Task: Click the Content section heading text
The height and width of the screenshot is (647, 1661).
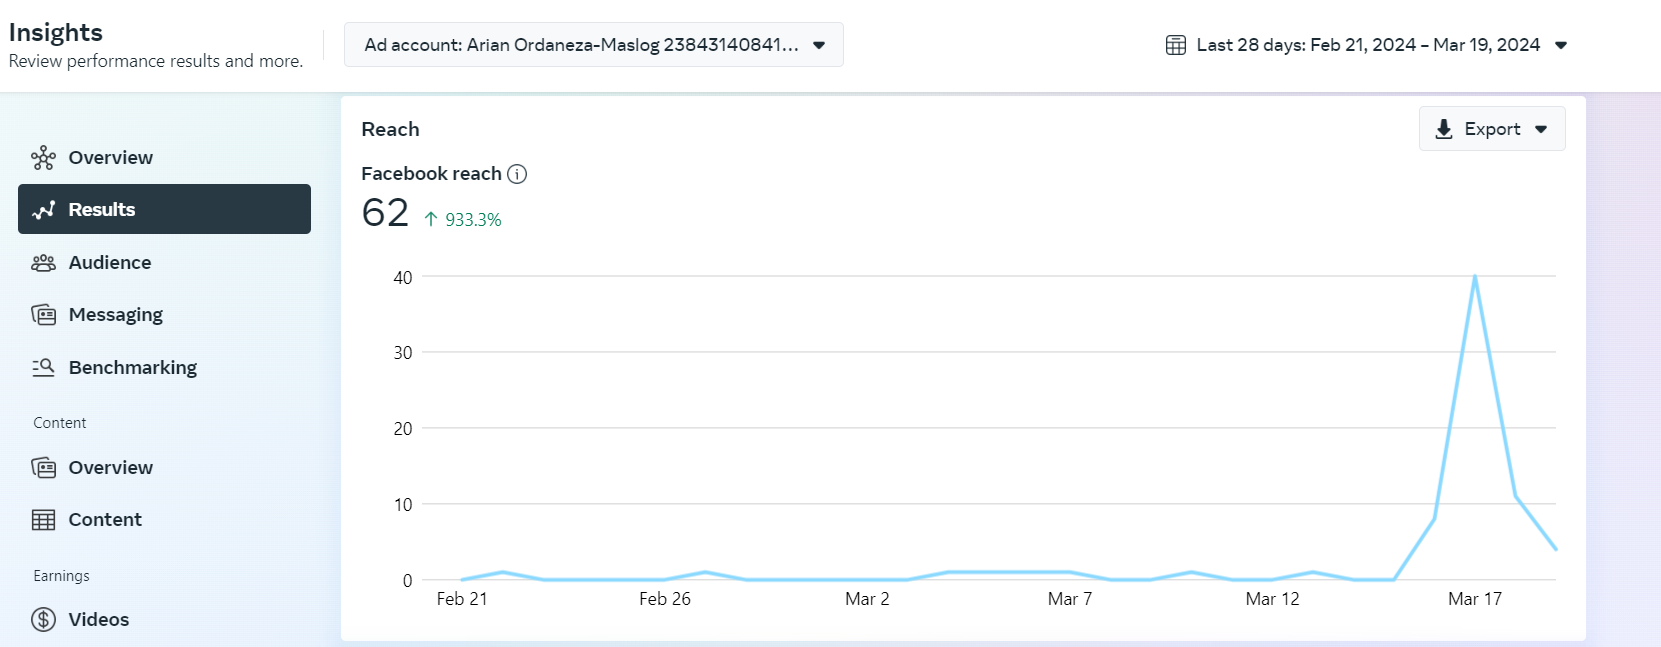Action: 60,423
